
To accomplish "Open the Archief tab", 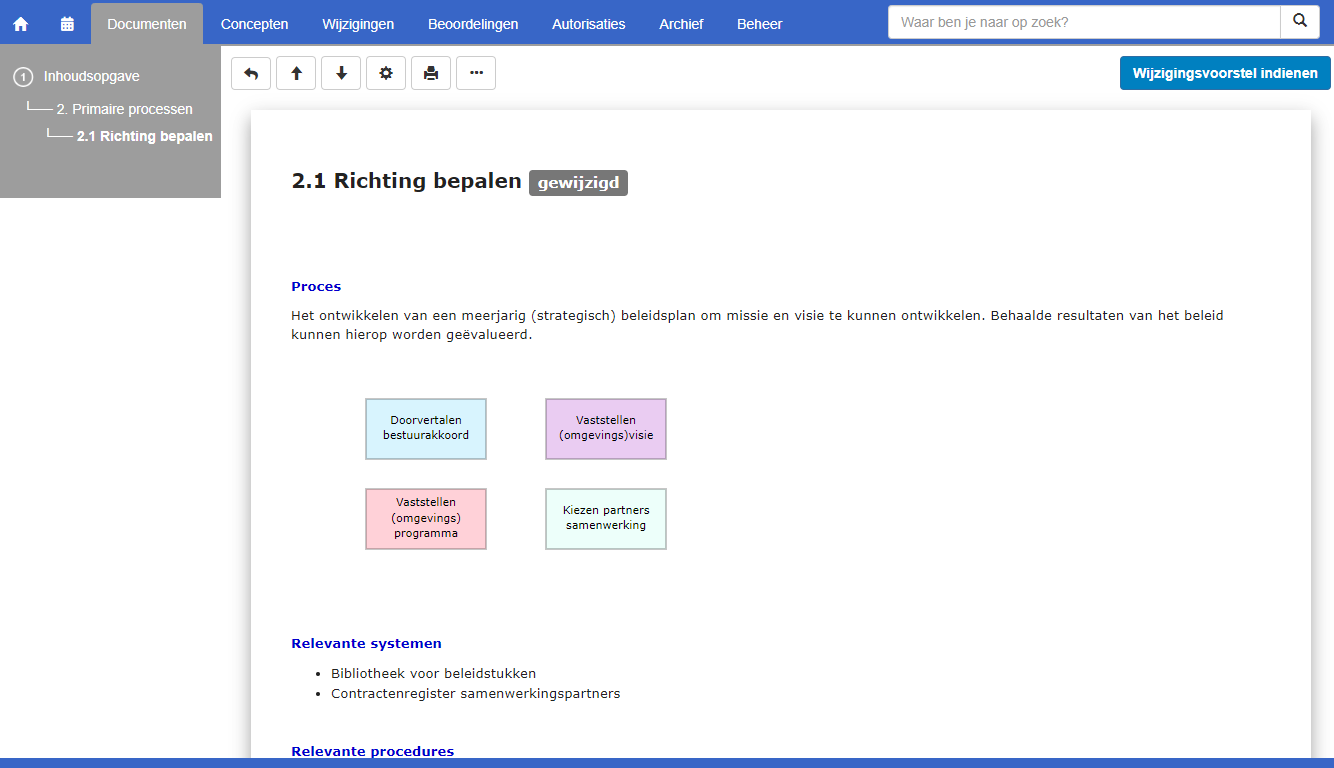I will (681, 24).
